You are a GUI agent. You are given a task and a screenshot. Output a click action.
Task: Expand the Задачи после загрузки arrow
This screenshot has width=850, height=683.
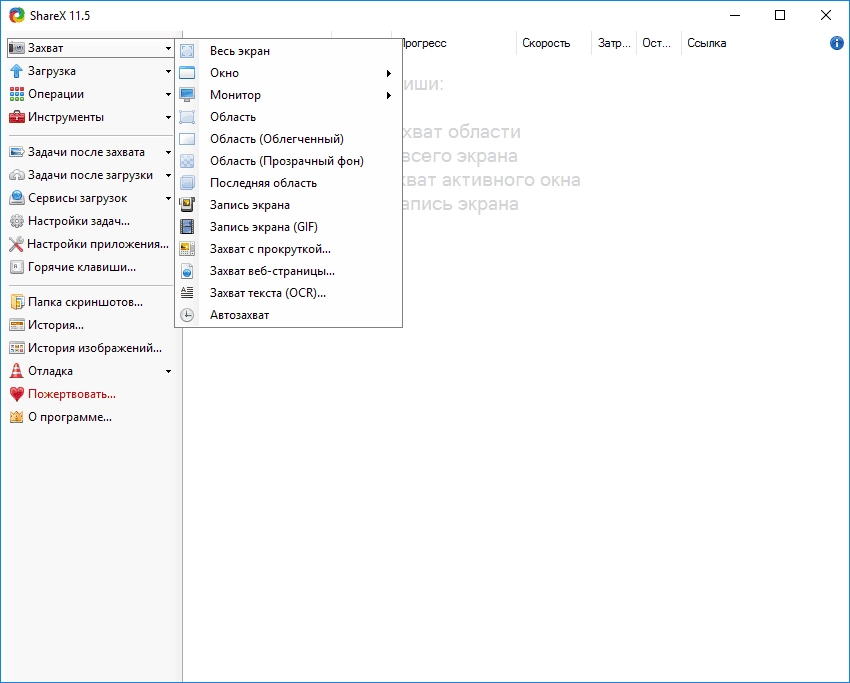[x=169, y=176]
